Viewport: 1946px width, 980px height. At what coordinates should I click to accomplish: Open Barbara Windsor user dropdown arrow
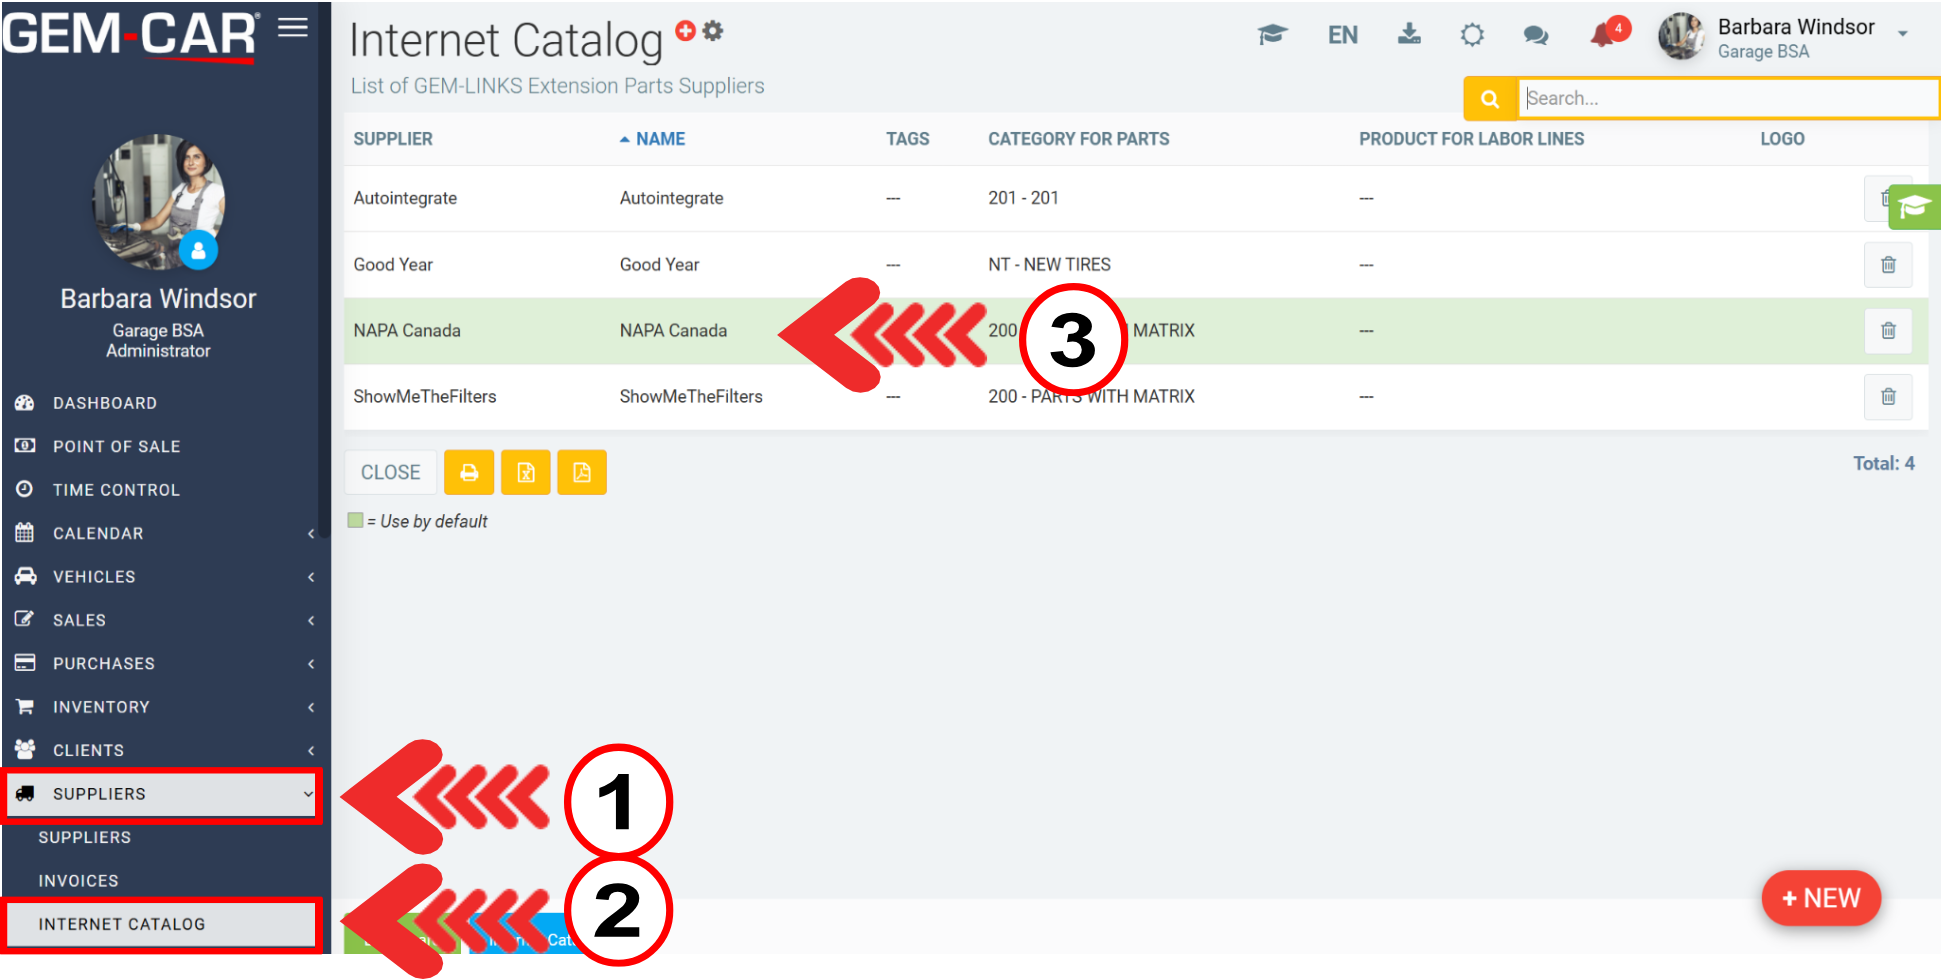click(1903, 34)
